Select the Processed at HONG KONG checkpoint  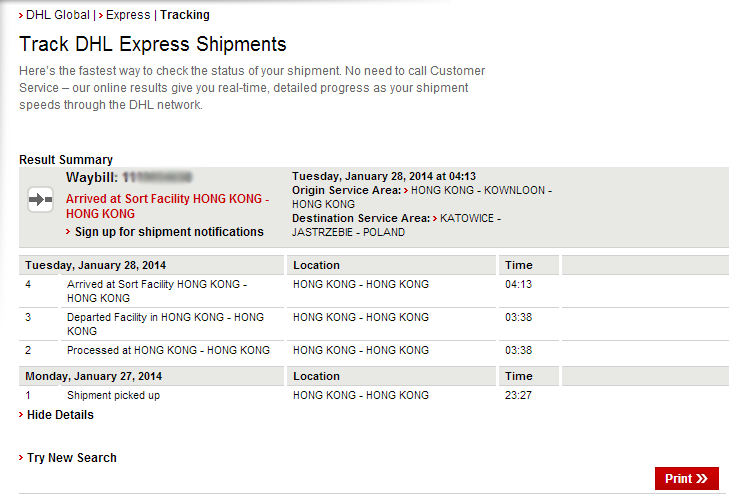(168, 350)
